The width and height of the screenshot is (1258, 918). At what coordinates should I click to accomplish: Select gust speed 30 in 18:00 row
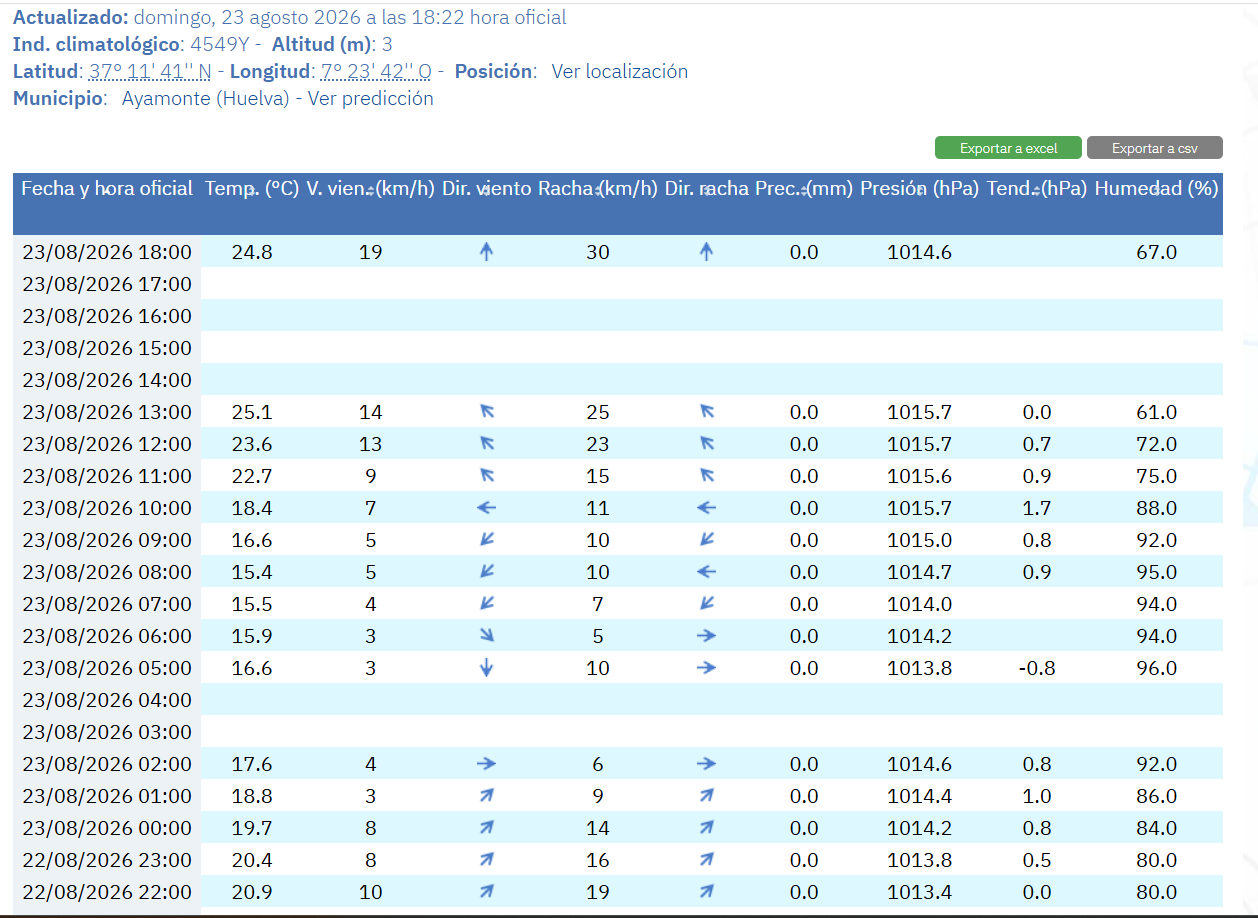point(598,252)
